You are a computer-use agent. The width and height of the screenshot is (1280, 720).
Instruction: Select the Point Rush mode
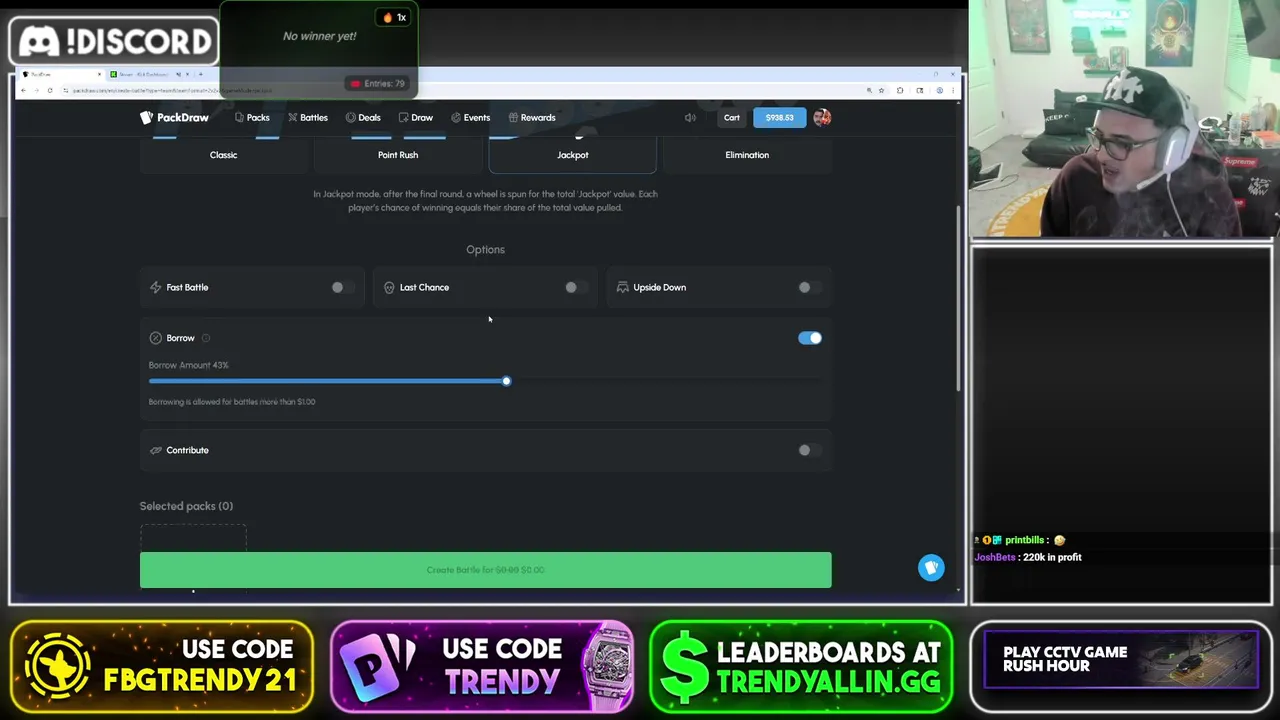398,155
